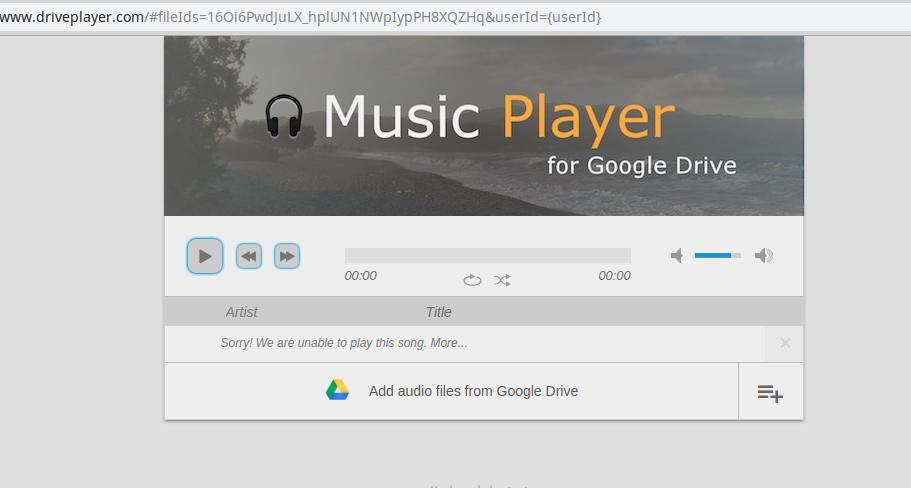This screenshot has width=911, height=488.
Task: Start playback with the Play button
Action: click(205, 256)
